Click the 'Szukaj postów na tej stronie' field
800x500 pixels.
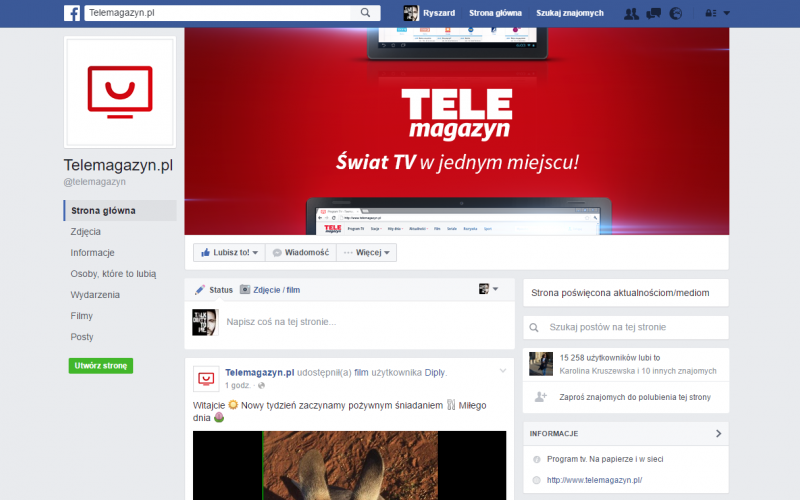click(x=625, y=327)
